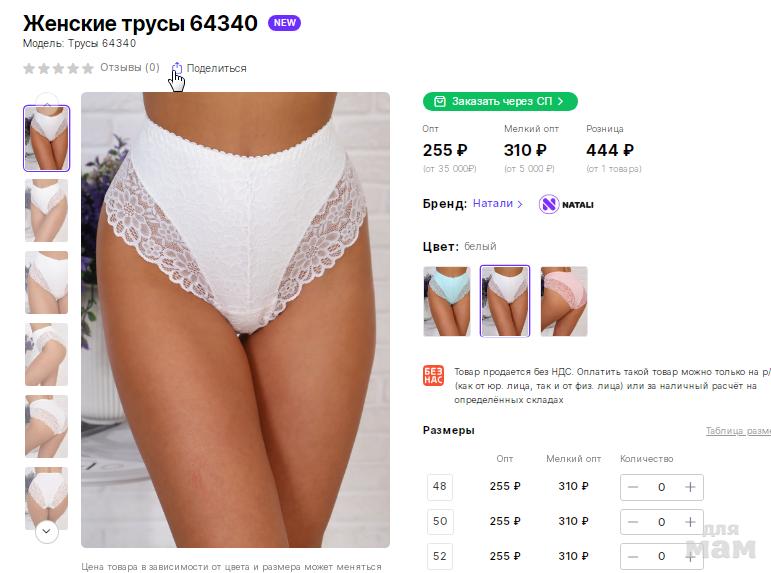
Task: Open the Натали brand link
Action: (497, 204)
